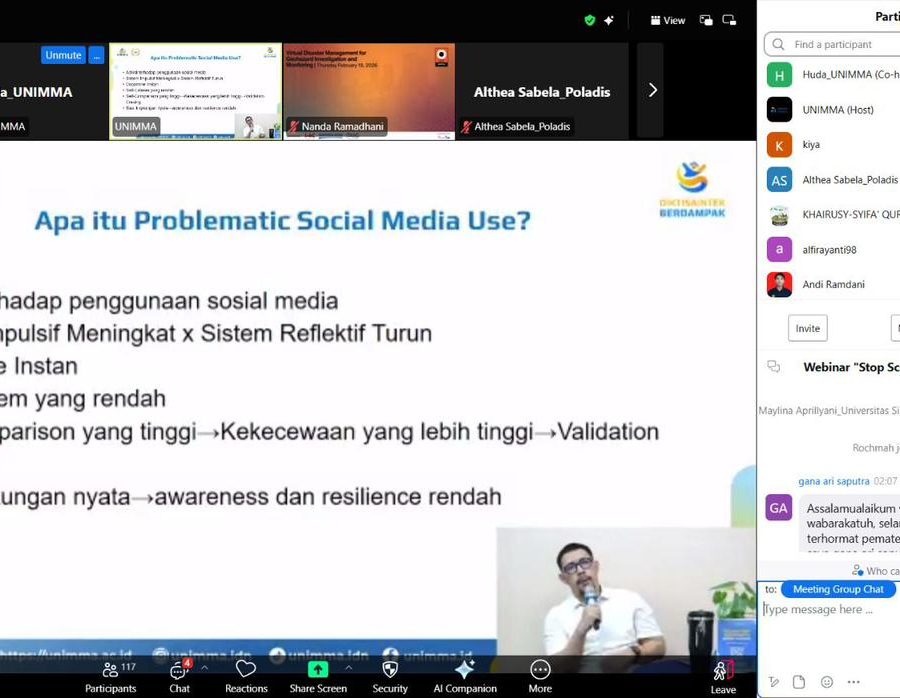The width and height of the screenshot is (900, 698).
Task: Click the Invite button
Action: [807, 328]
